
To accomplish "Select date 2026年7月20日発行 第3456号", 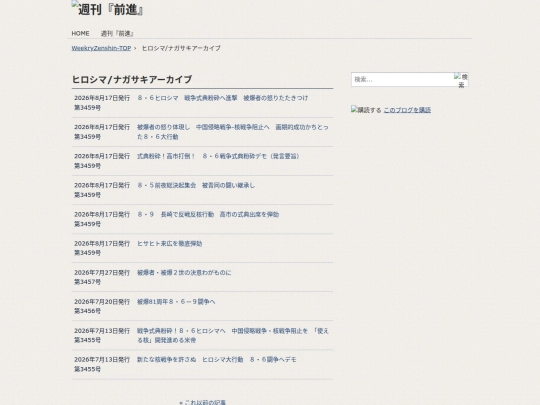I will click(x=102, y=306).
